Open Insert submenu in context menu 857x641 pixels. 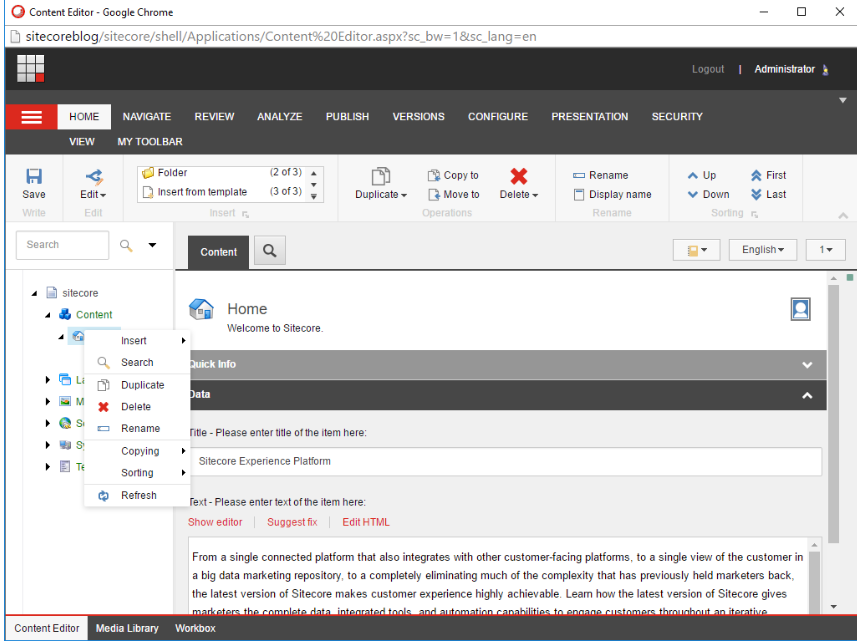[137, 340]
